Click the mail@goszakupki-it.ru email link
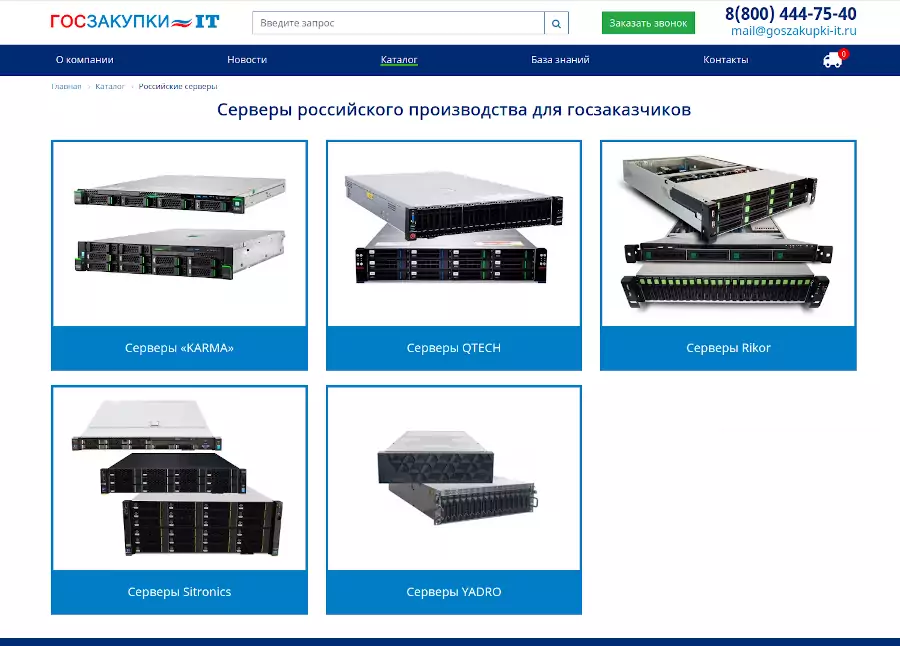Image resolution: width=900 pixels, height=646 pixels. tap(794, 31)
